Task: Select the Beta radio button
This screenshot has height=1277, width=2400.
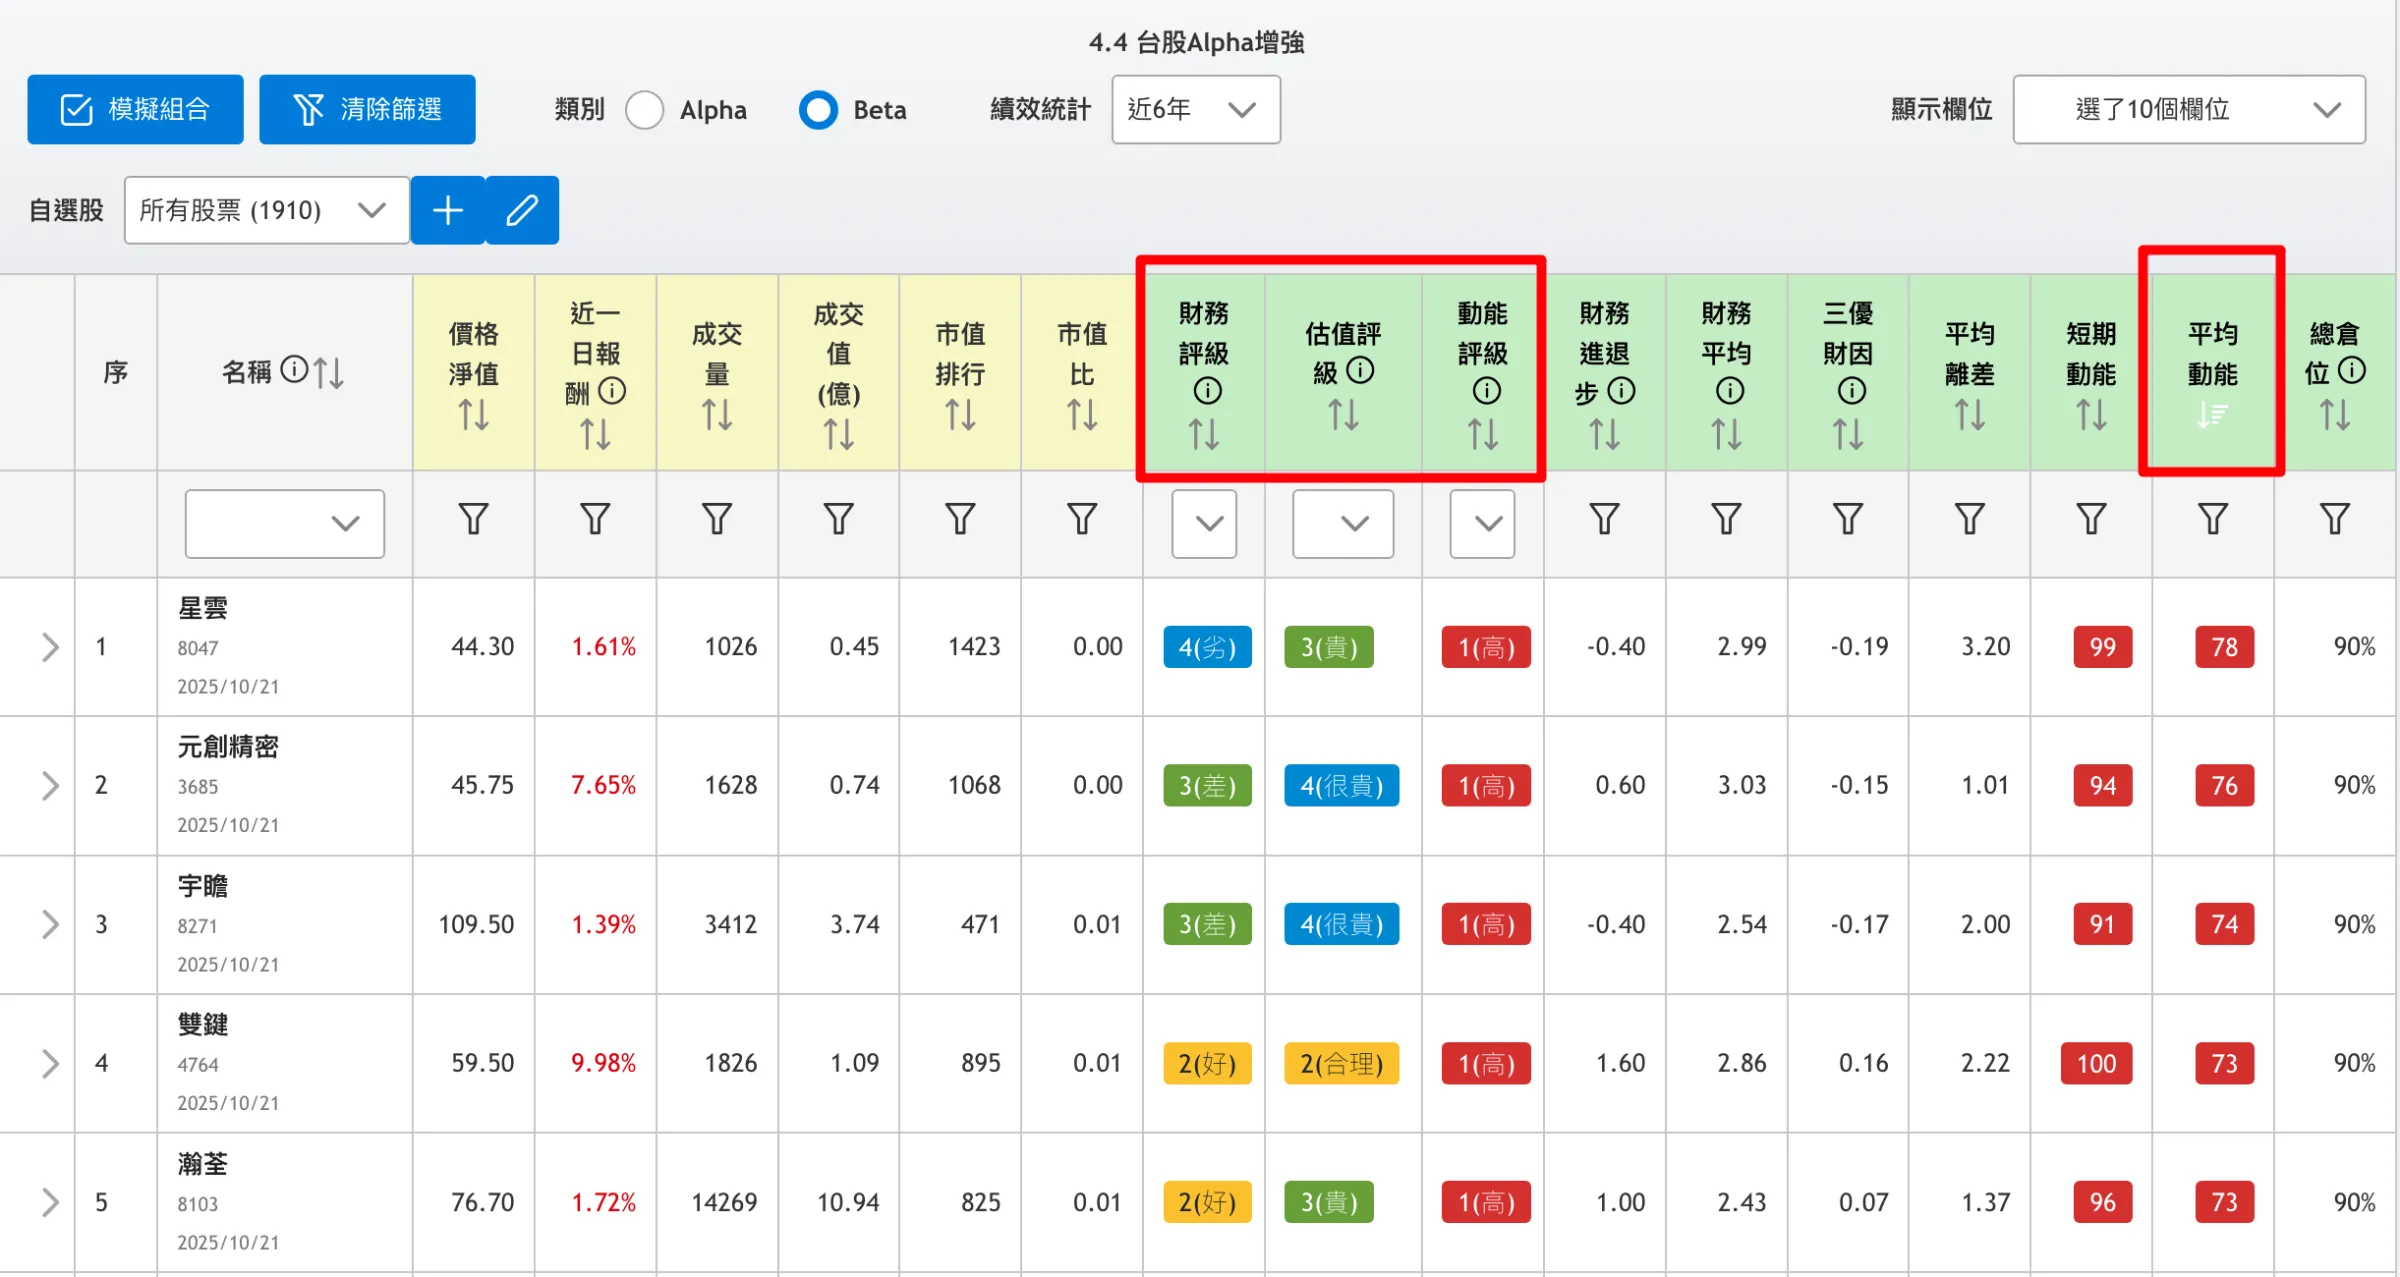Action: 818,110
